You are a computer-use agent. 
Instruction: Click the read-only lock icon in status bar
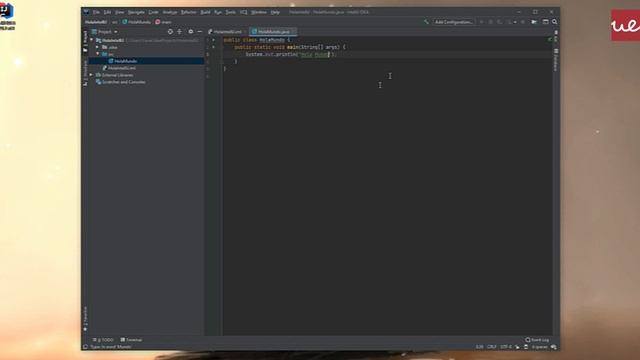[x=518, y=347]
